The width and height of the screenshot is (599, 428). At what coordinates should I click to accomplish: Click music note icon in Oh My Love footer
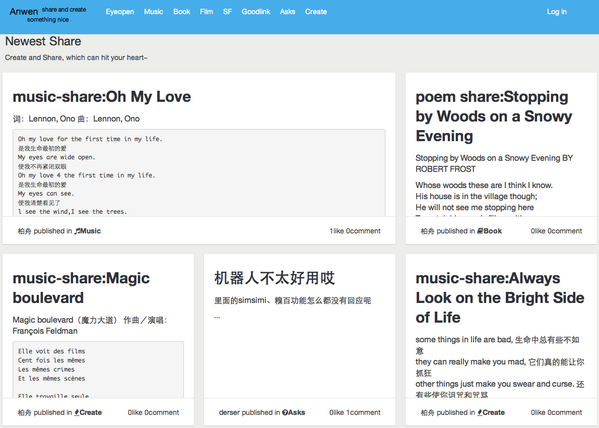coord(78,231)
